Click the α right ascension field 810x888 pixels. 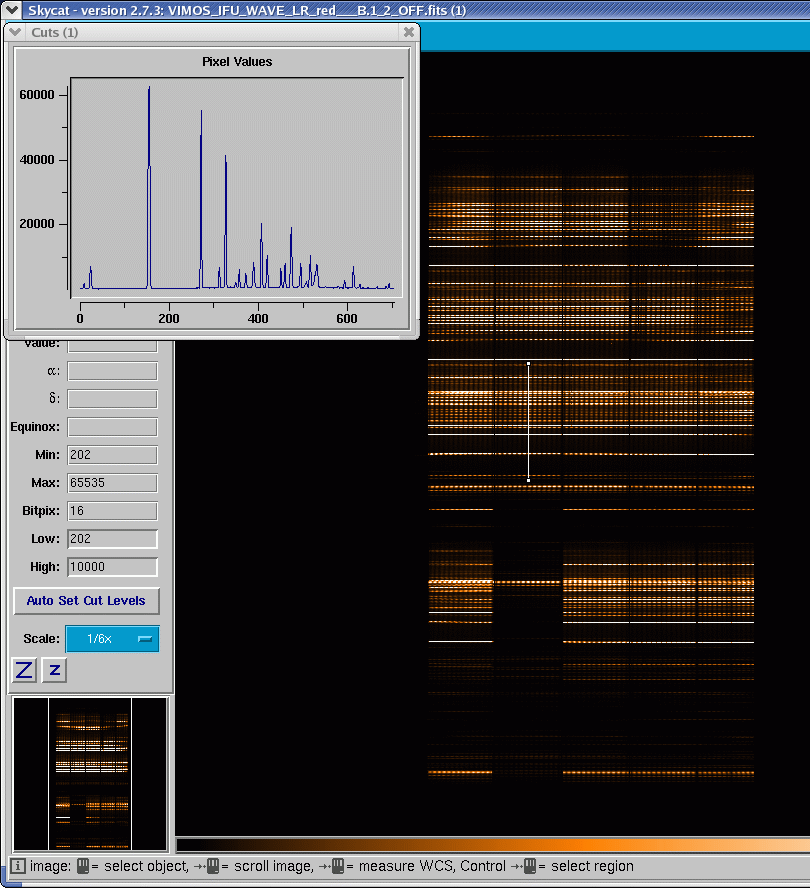pyautogui.click(x=112, y=372)
